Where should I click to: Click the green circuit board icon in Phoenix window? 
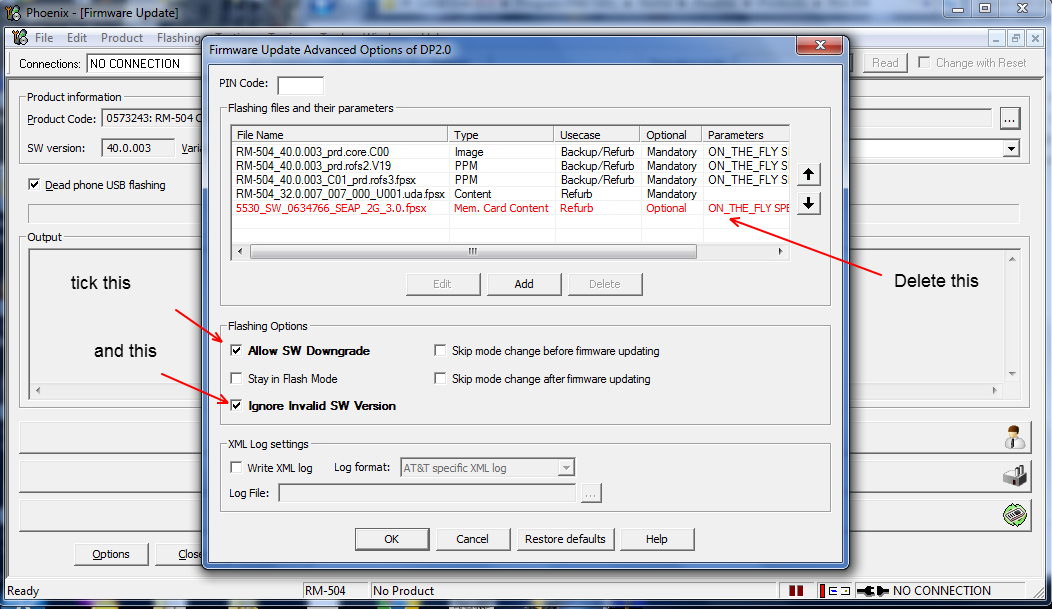[1014, 514]
